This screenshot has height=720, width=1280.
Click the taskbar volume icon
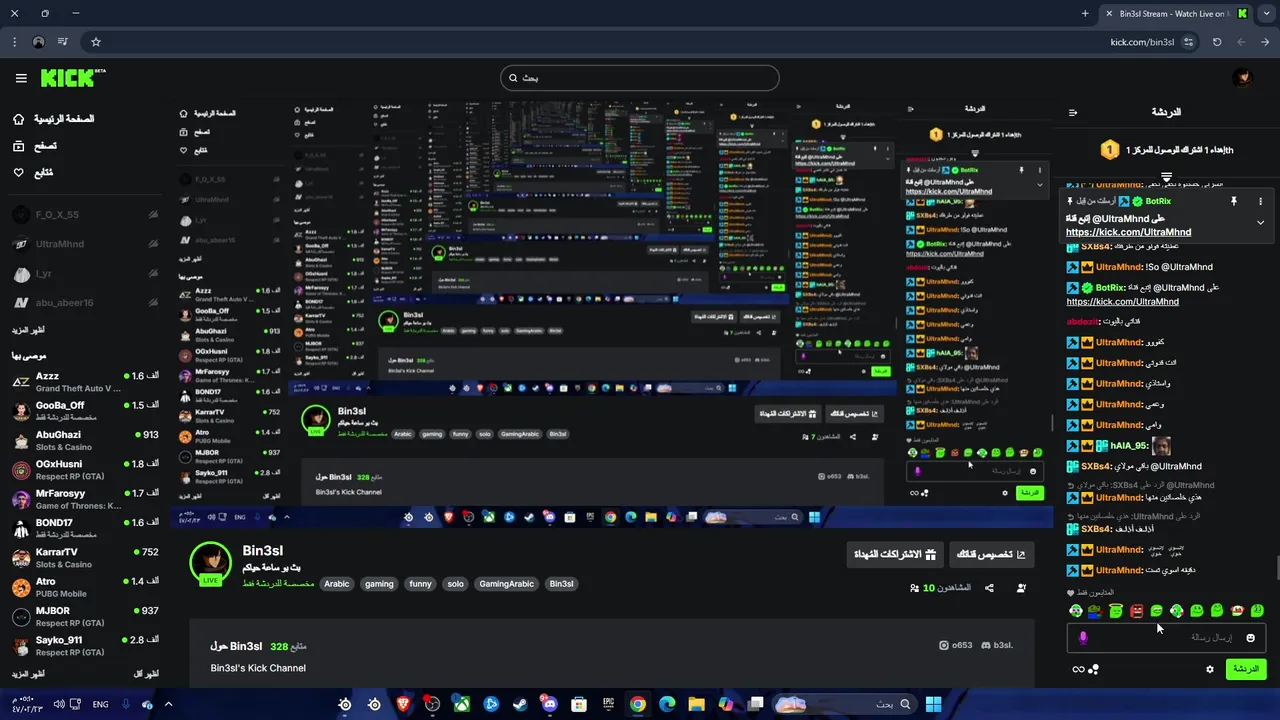[59, 704]
